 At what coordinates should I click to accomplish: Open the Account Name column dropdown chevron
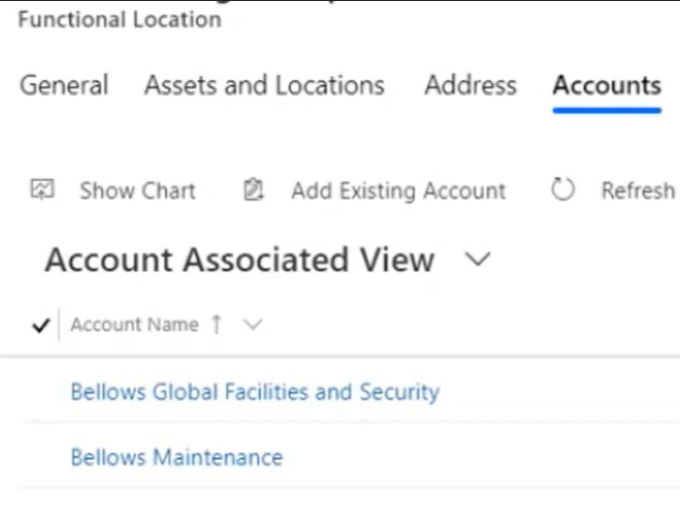coord(253,324)
